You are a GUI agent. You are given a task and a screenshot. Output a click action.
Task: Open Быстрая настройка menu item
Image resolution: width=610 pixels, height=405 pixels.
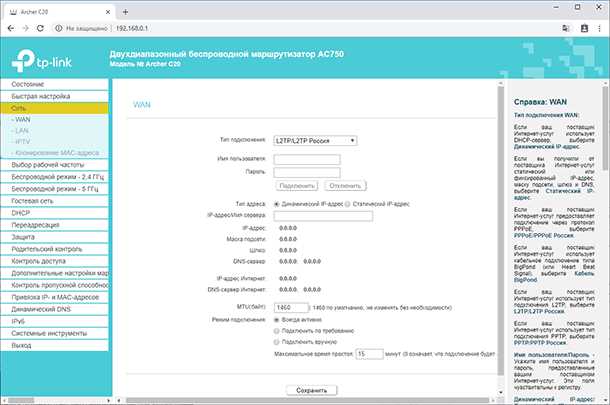(54, 96)
